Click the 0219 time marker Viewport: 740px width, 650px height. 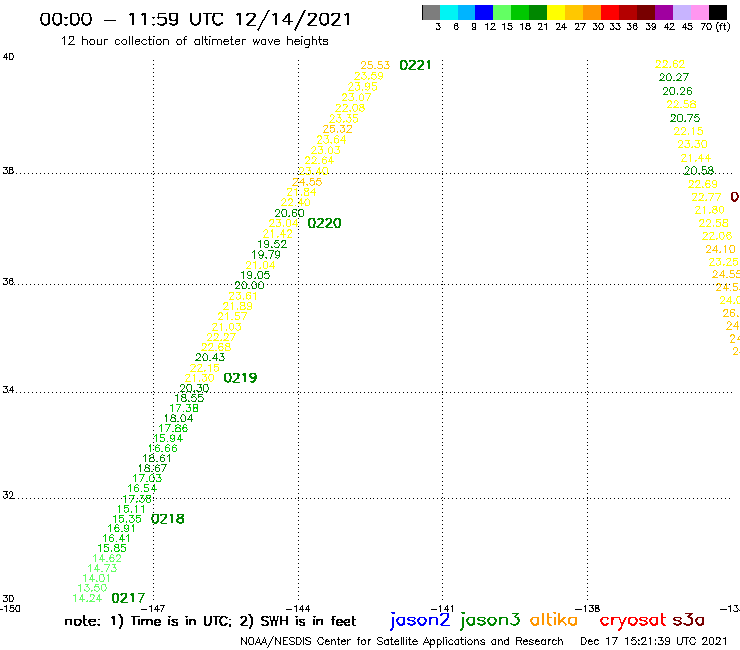point(240,378)
